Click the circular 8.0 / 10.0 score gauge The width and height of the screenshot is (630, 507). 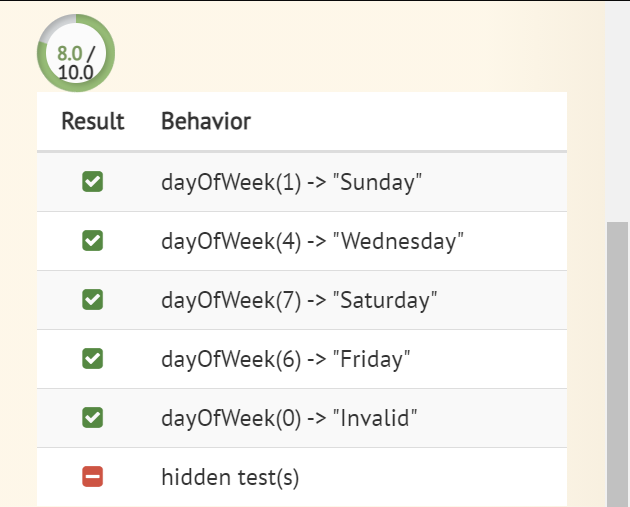coord(76,53)
